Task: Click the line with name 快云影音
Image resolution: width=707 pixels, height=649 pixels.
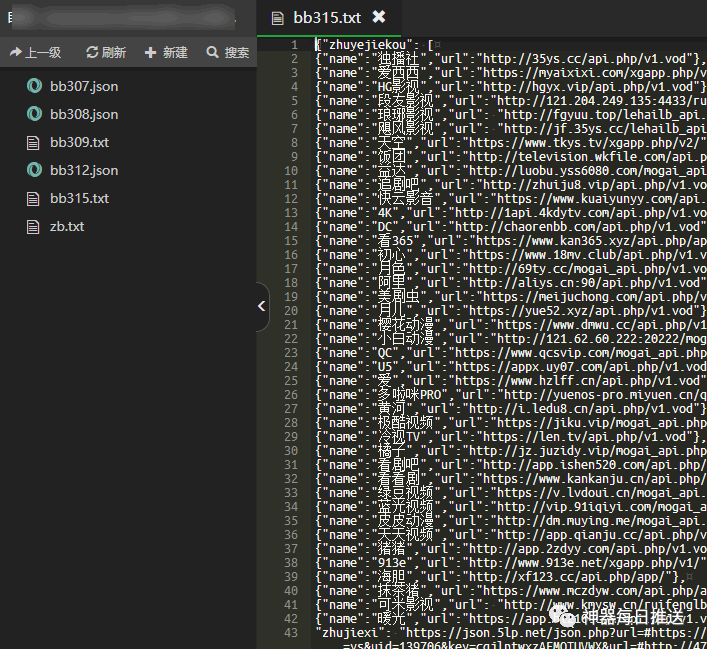Action: coord(510,198)
